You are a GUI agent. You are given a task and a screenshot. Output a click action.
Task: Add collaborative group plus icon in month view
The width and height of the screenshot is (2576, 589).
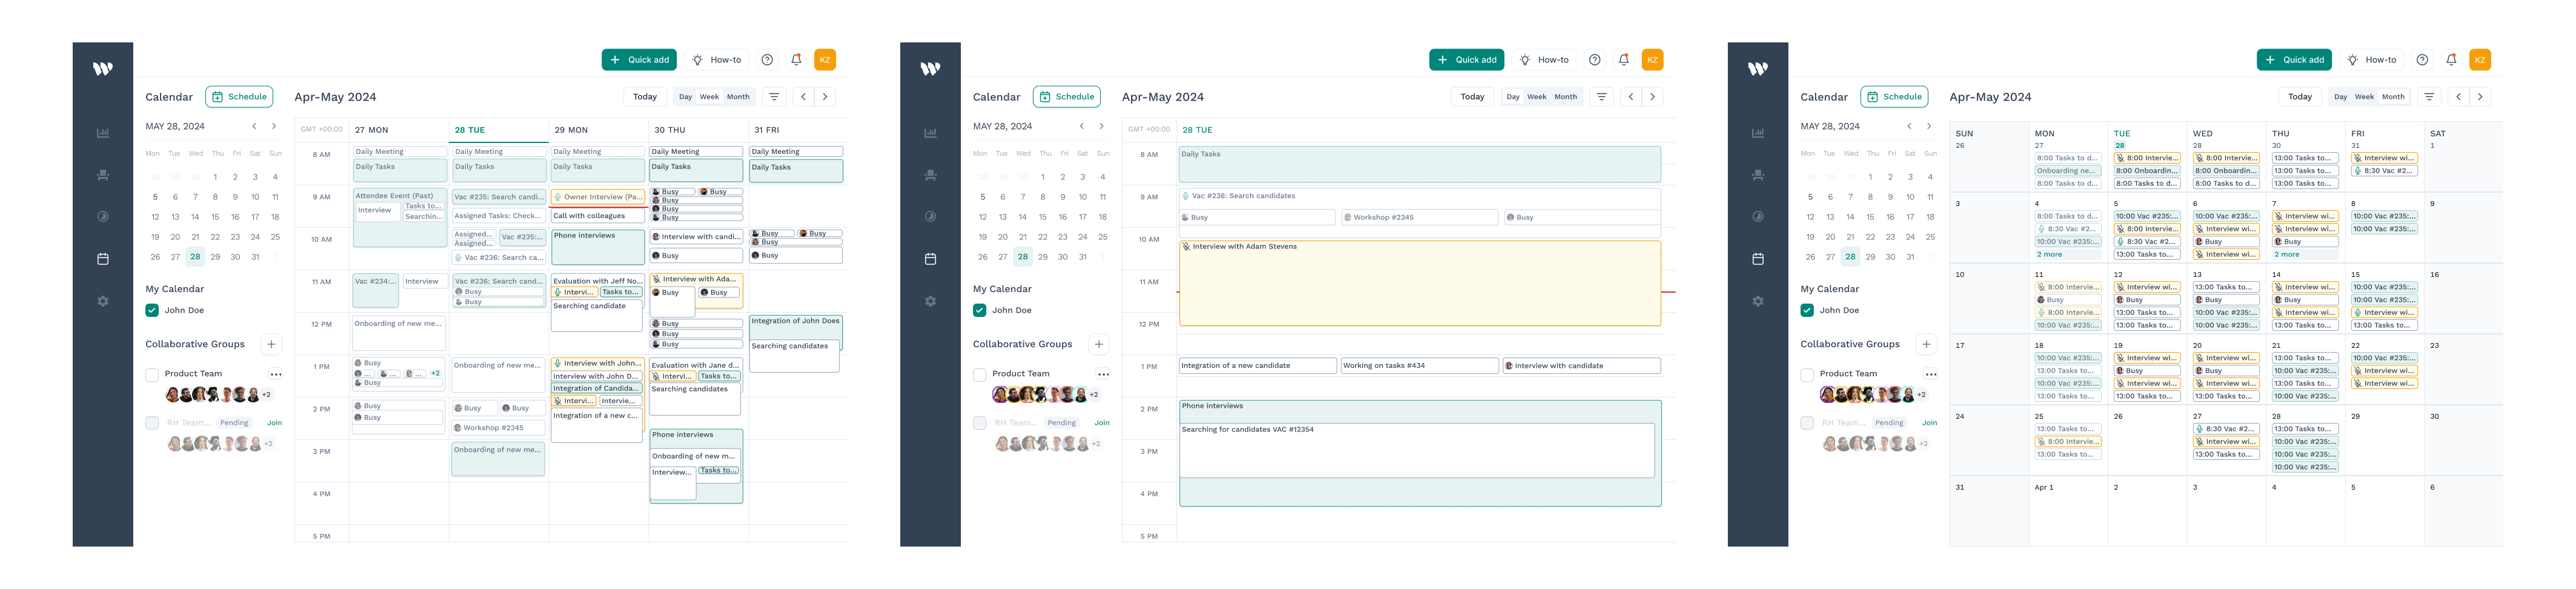pyautogui.click(x=1926, y=344)
